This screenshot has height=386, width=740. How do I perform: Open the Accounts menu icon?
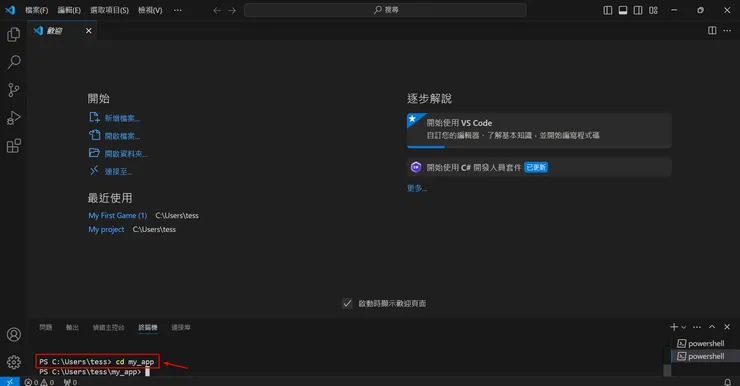pyautogui.click(x=14, y=335)
